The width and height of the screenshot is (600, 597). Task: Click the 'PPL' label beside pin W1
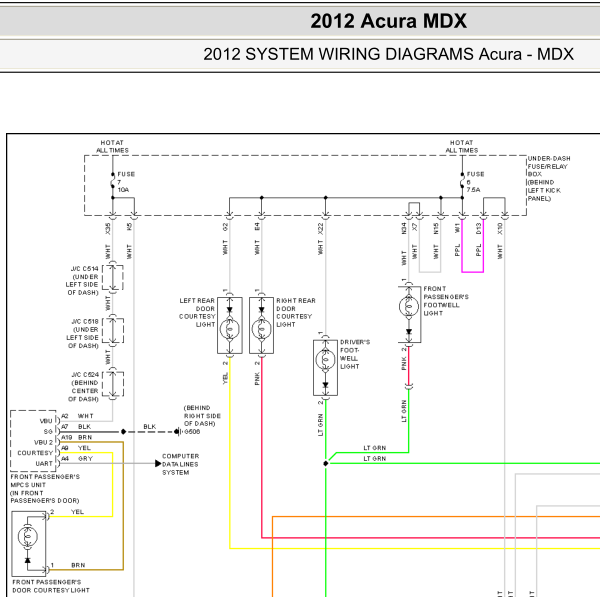tap(457, 250)
